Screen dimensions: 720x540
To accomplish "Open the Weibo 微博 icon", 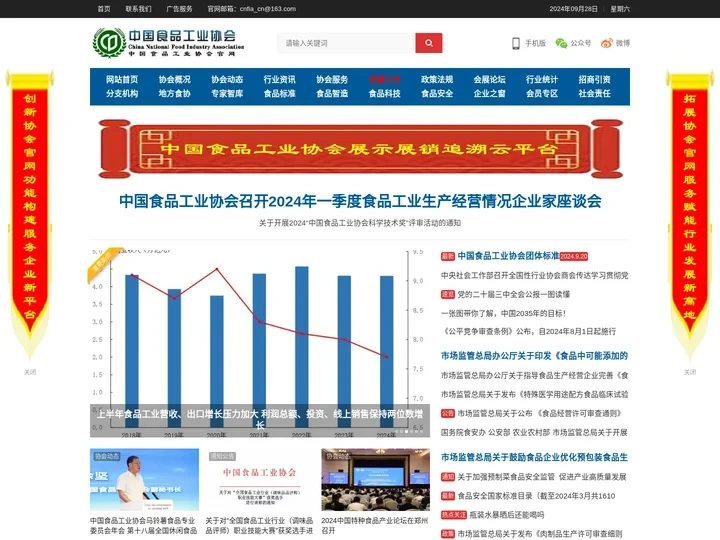I will point(607,43).
